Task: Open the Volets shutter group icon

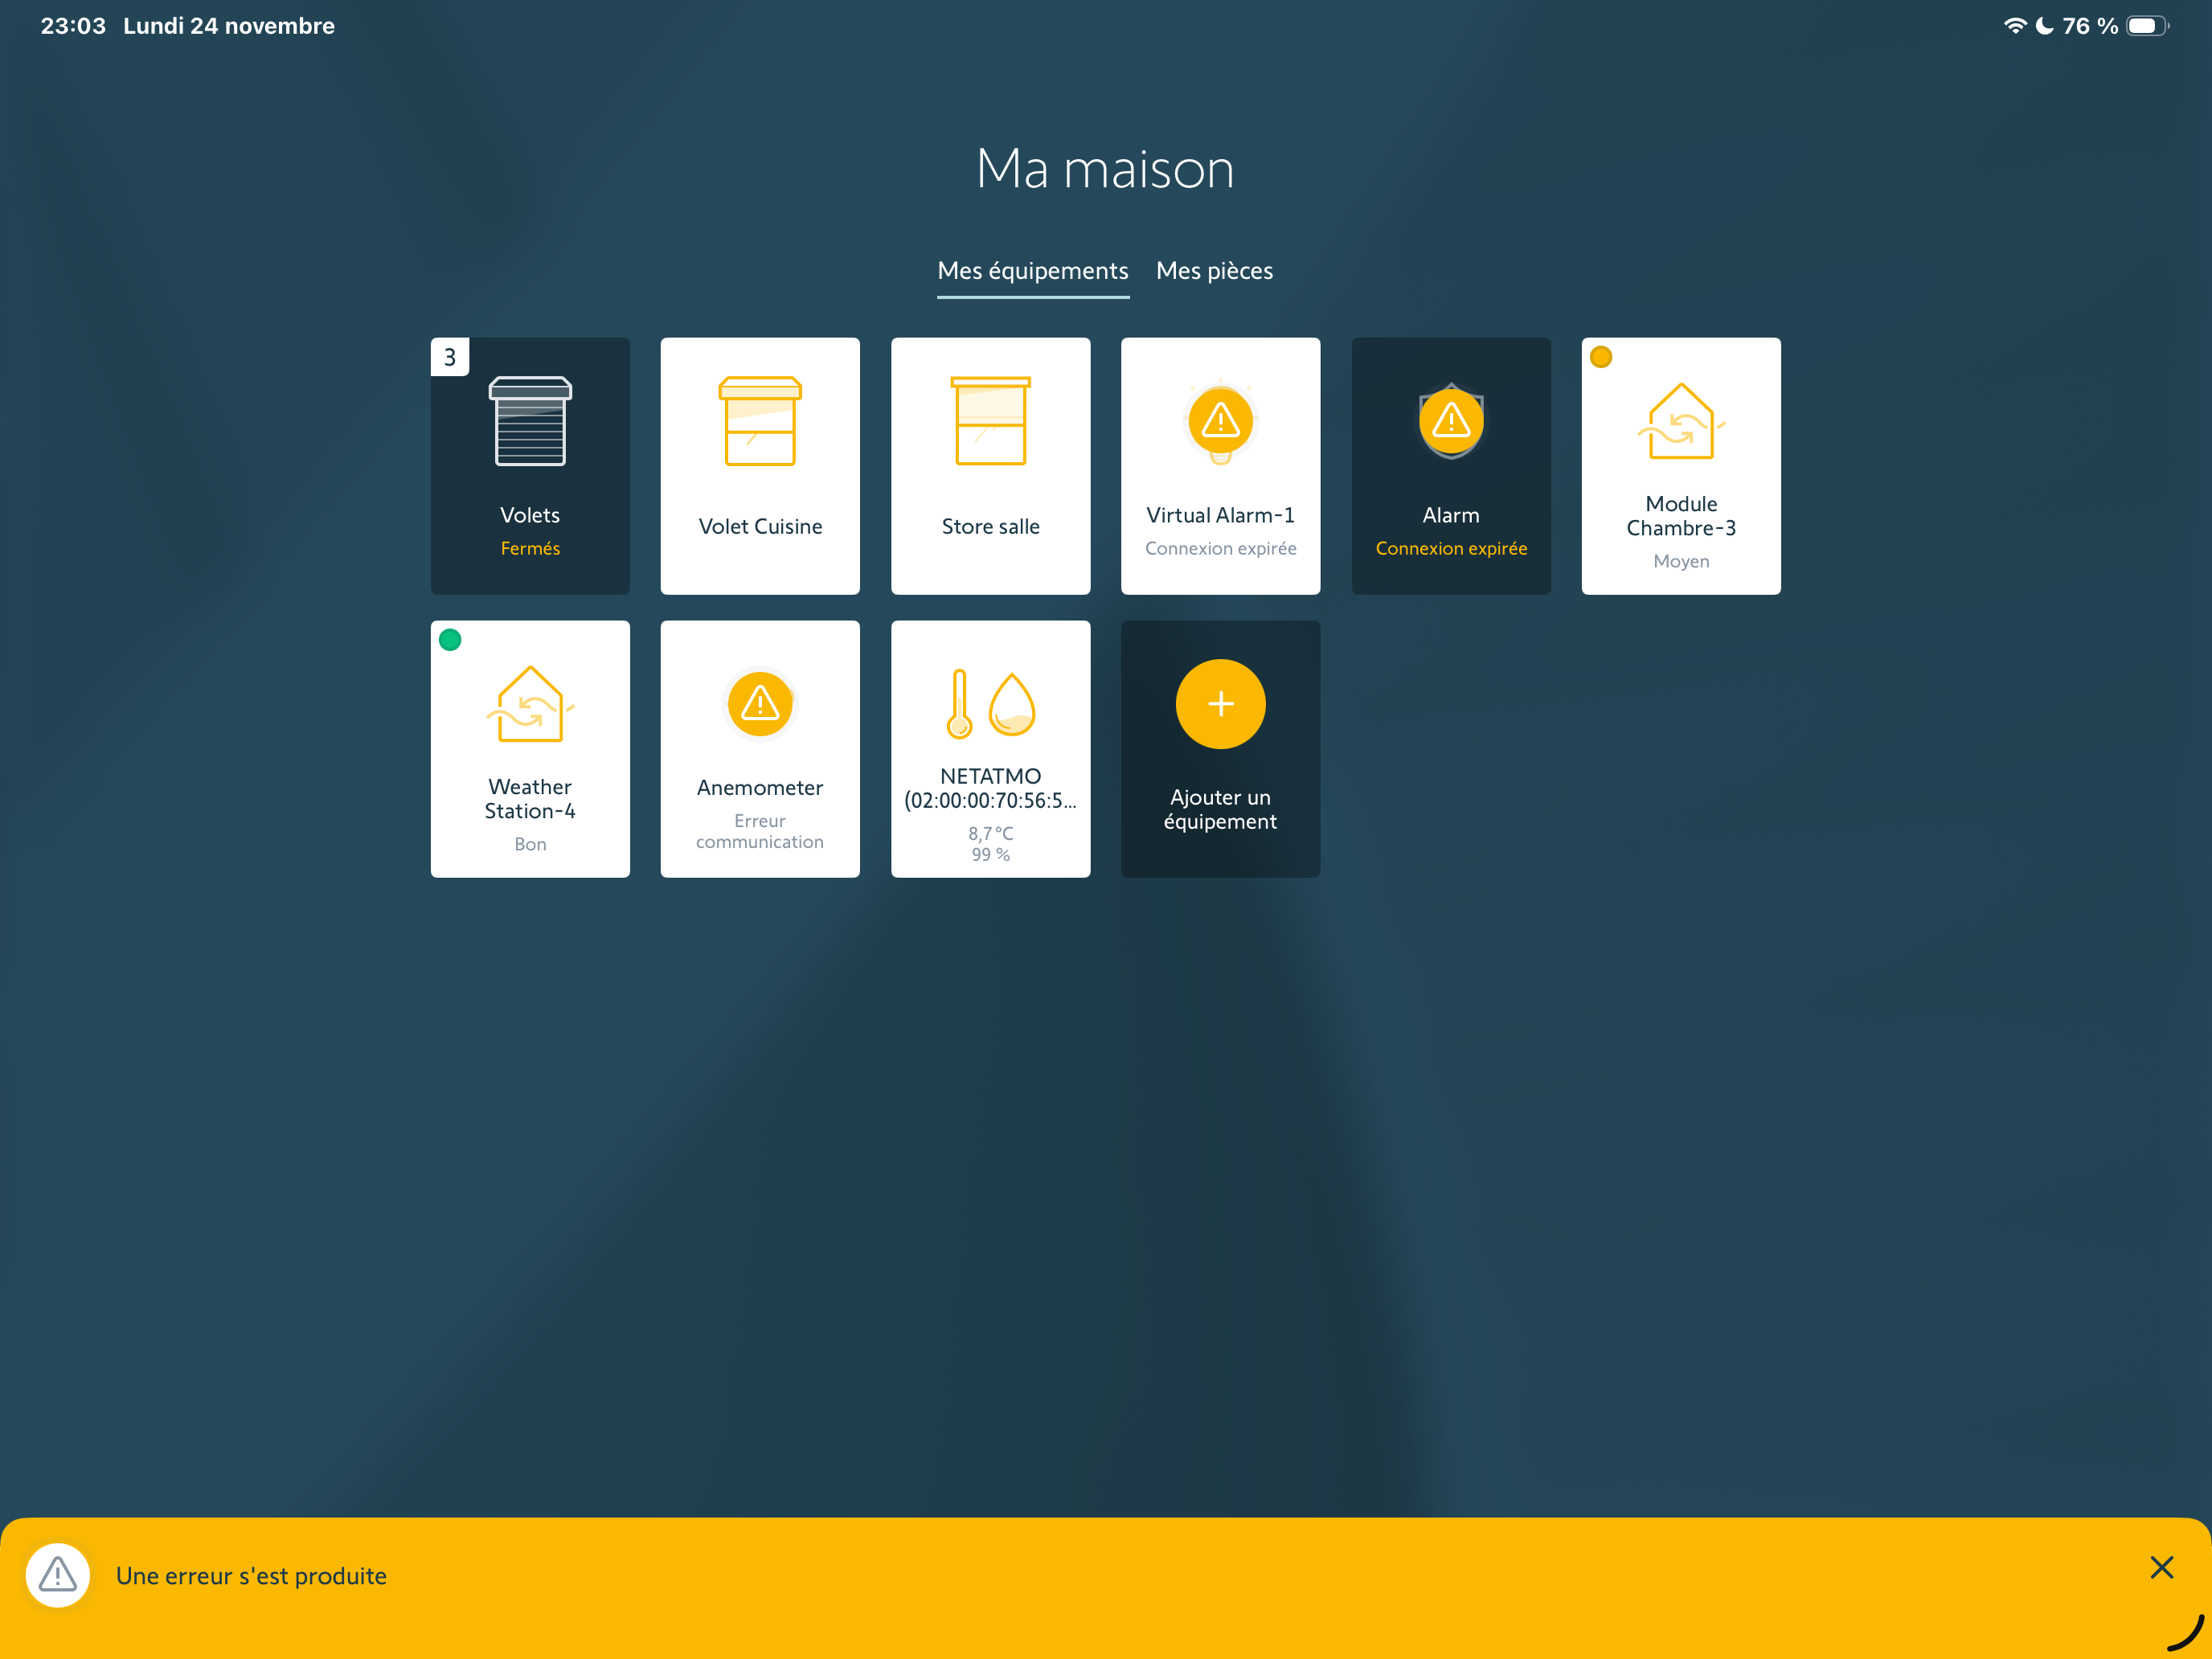Action: pos(530,421)
